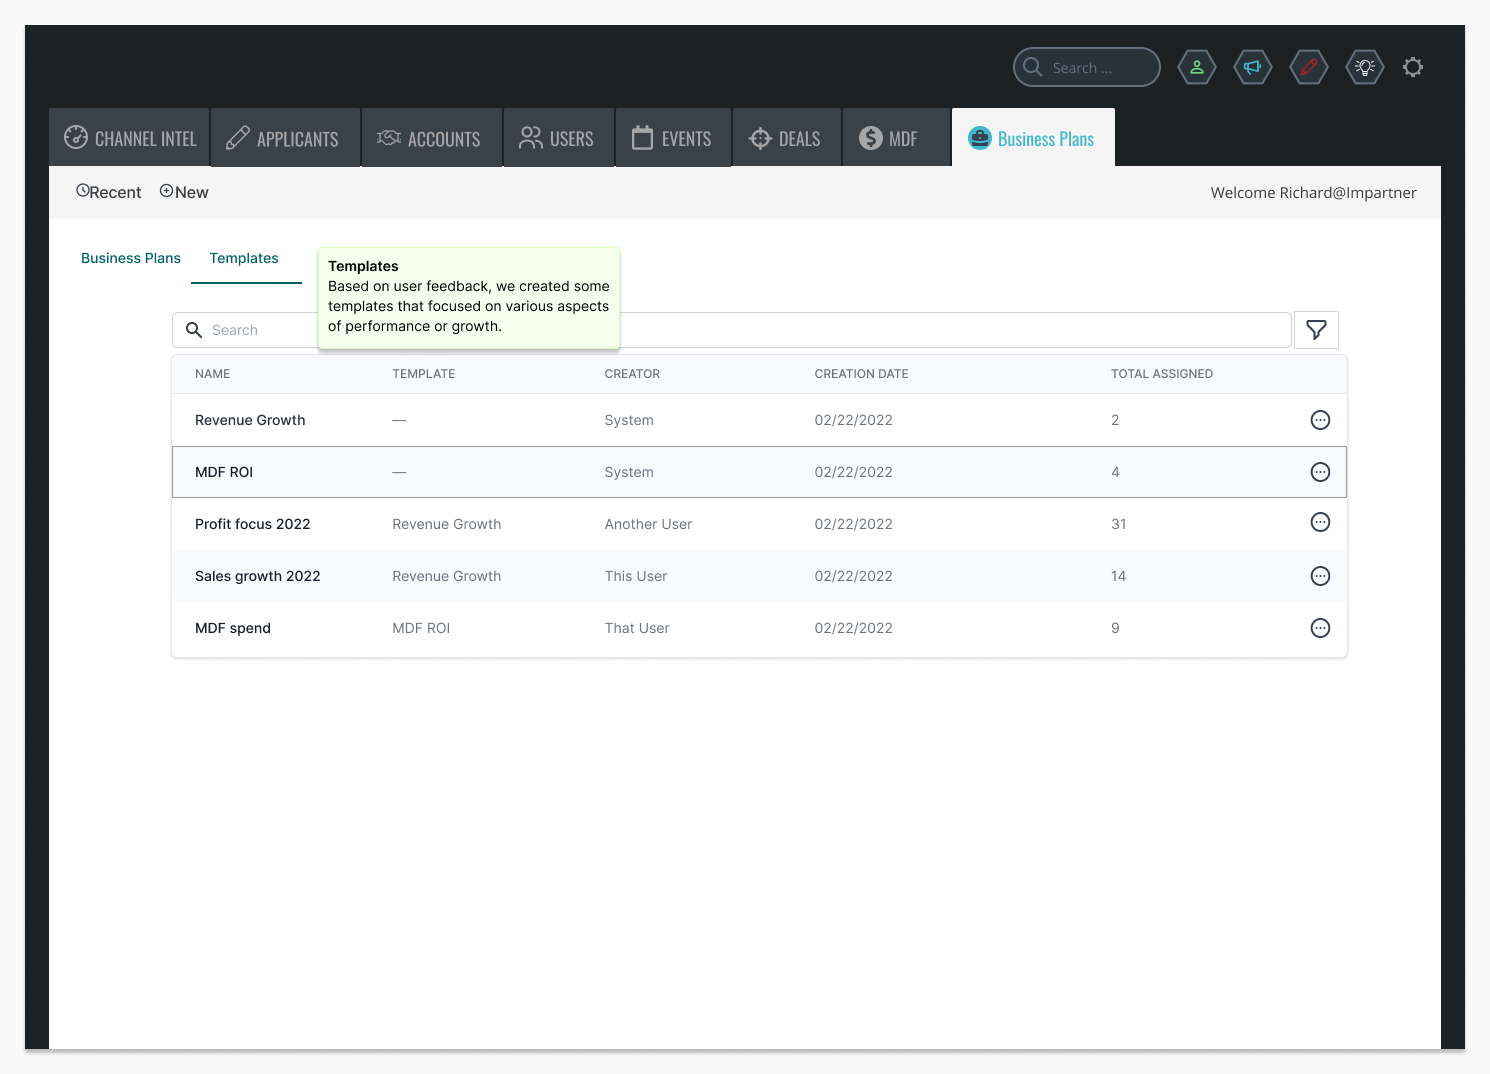Open the settings gear icon
Viewport: 1490px width, 1074px height.
(x=1412, y=68)
